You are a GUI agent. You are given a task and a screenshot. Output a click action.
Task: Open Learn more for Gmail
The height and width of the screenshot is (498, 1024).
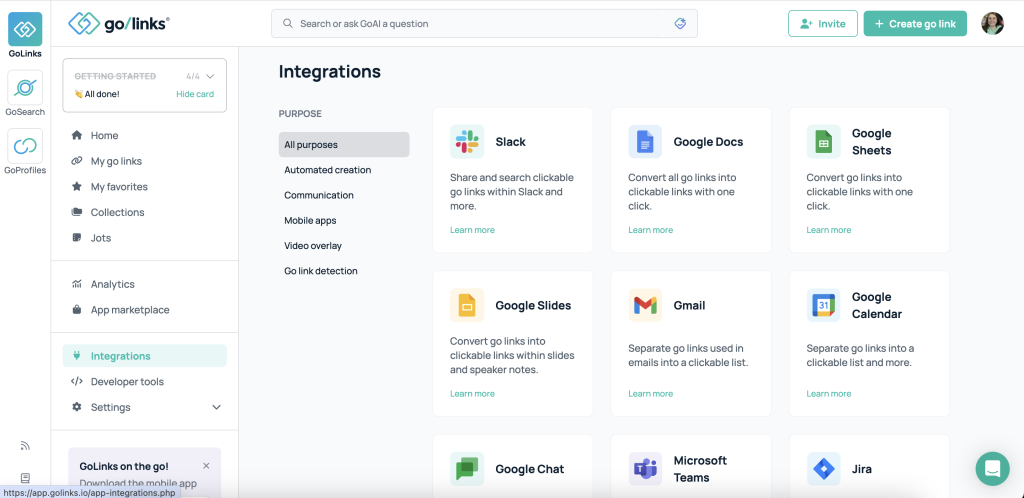(650, 394)
